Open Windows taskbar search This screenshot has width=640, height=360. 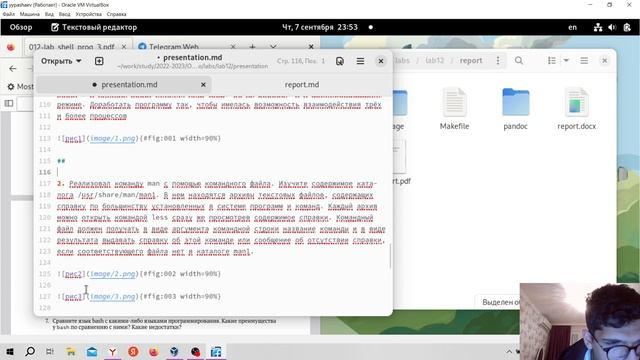(x=30, y=351)
